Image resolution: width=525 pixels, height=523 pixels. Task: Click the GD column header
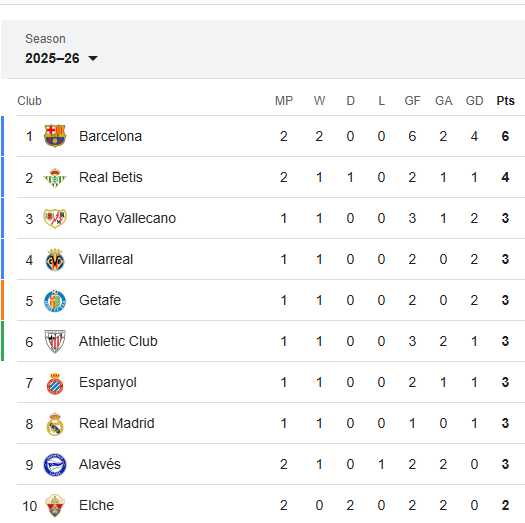point(474,101)
